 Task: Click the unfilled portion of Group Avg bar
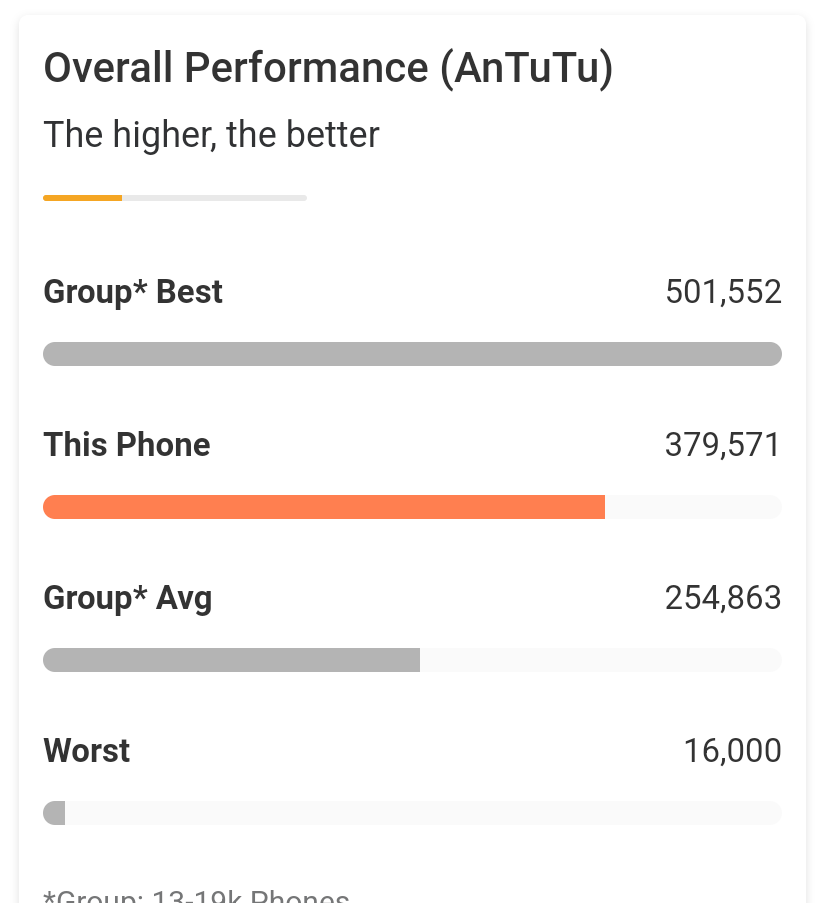[x=601, y=660]
